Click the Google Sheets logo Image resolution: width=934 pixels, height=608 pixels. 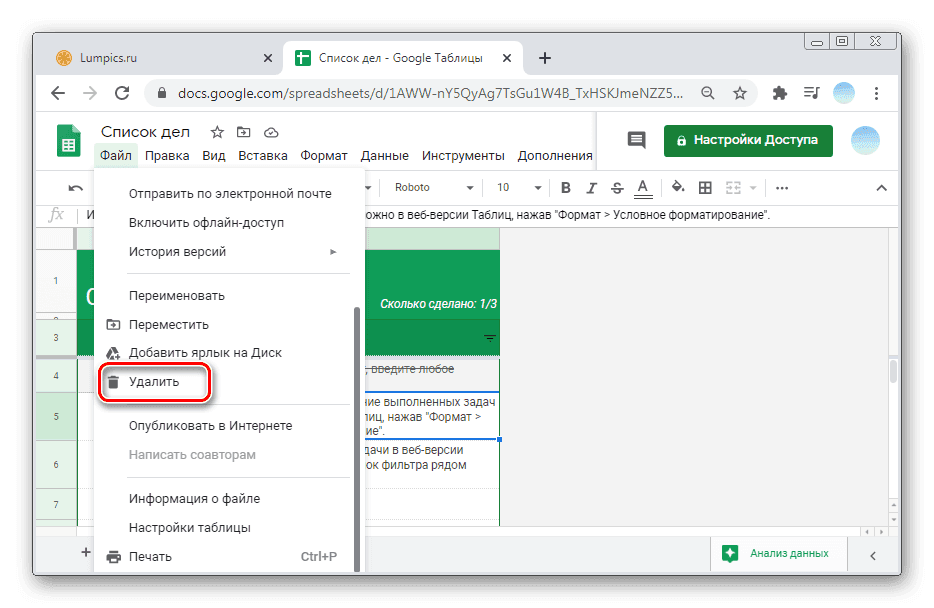(x=67, y=141)
